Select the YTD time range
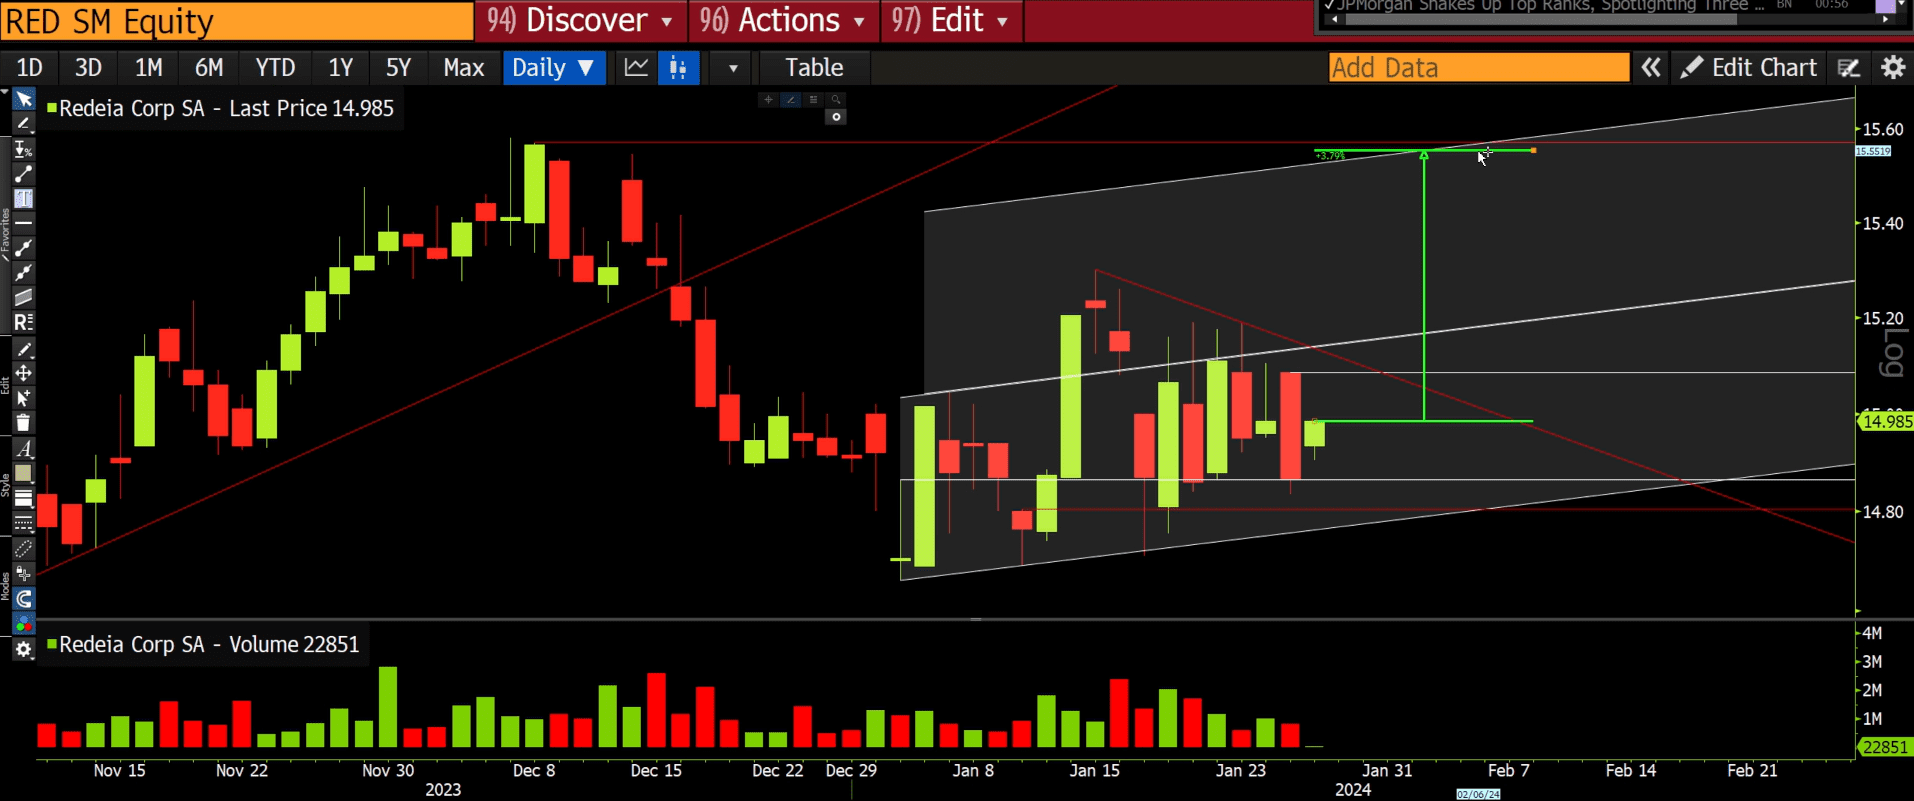Viewport: 1914px width, 801px height. pyautogui.click(x=275, y=68)
